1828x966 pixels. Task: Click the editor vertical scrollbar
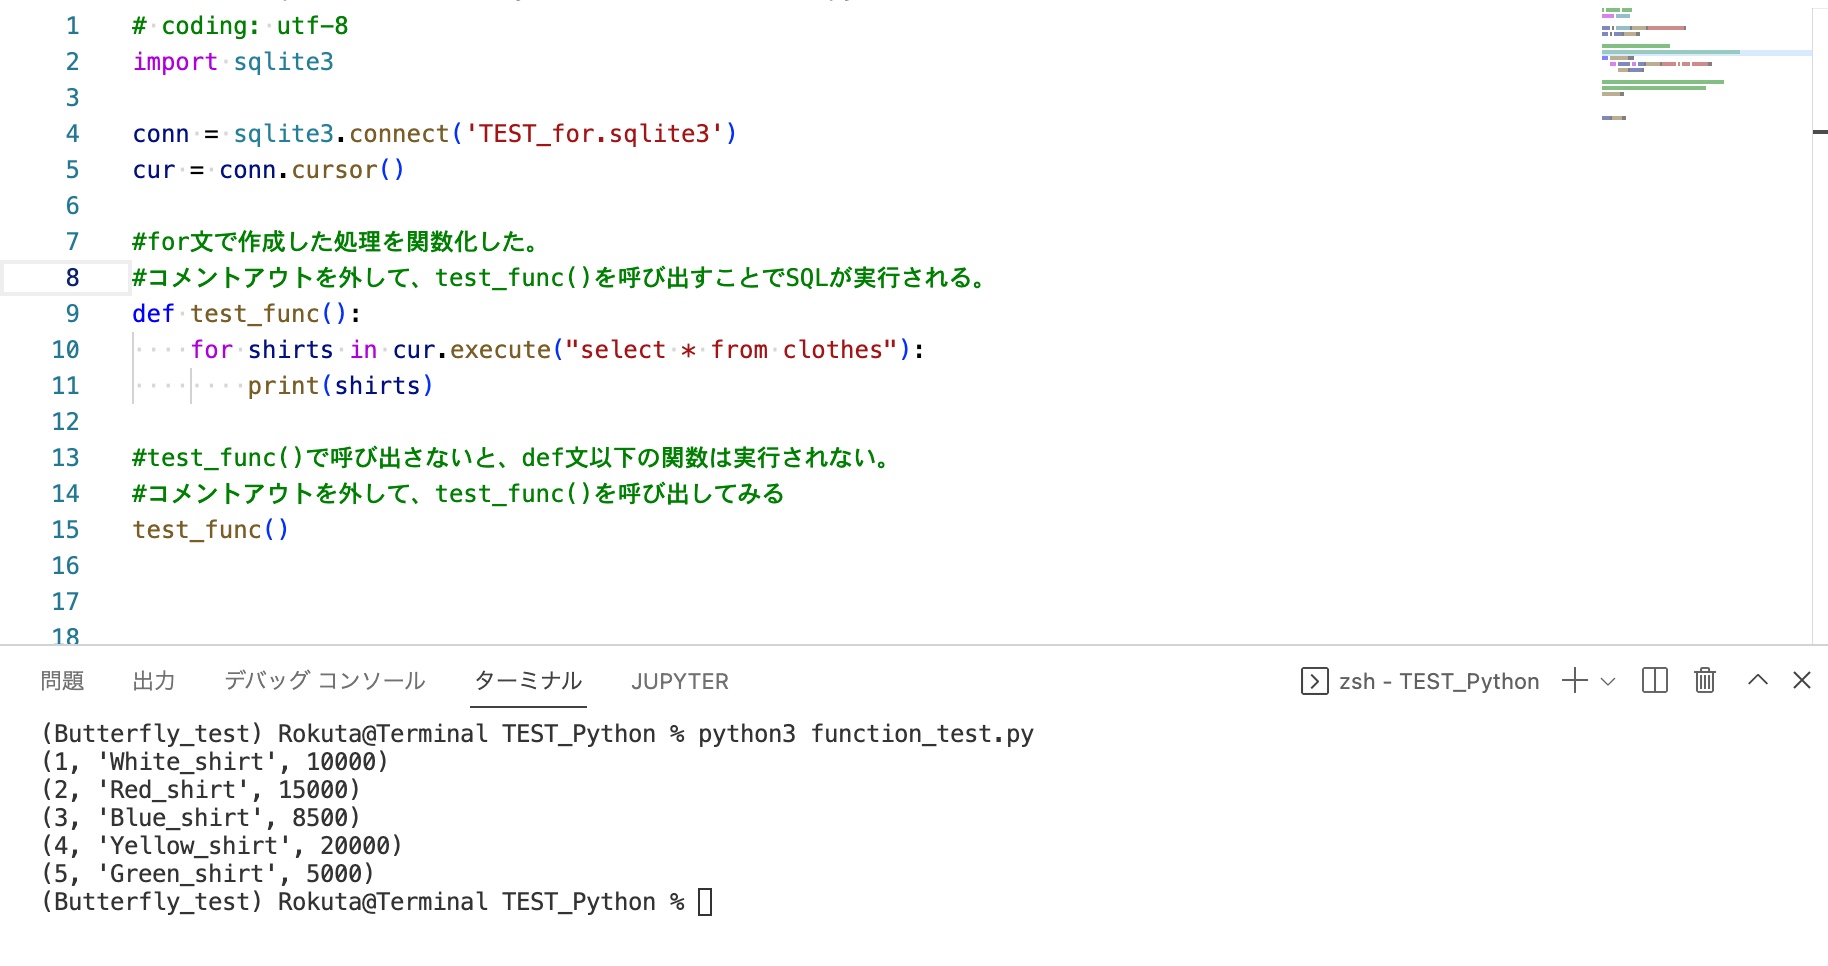pos(1820,320)
